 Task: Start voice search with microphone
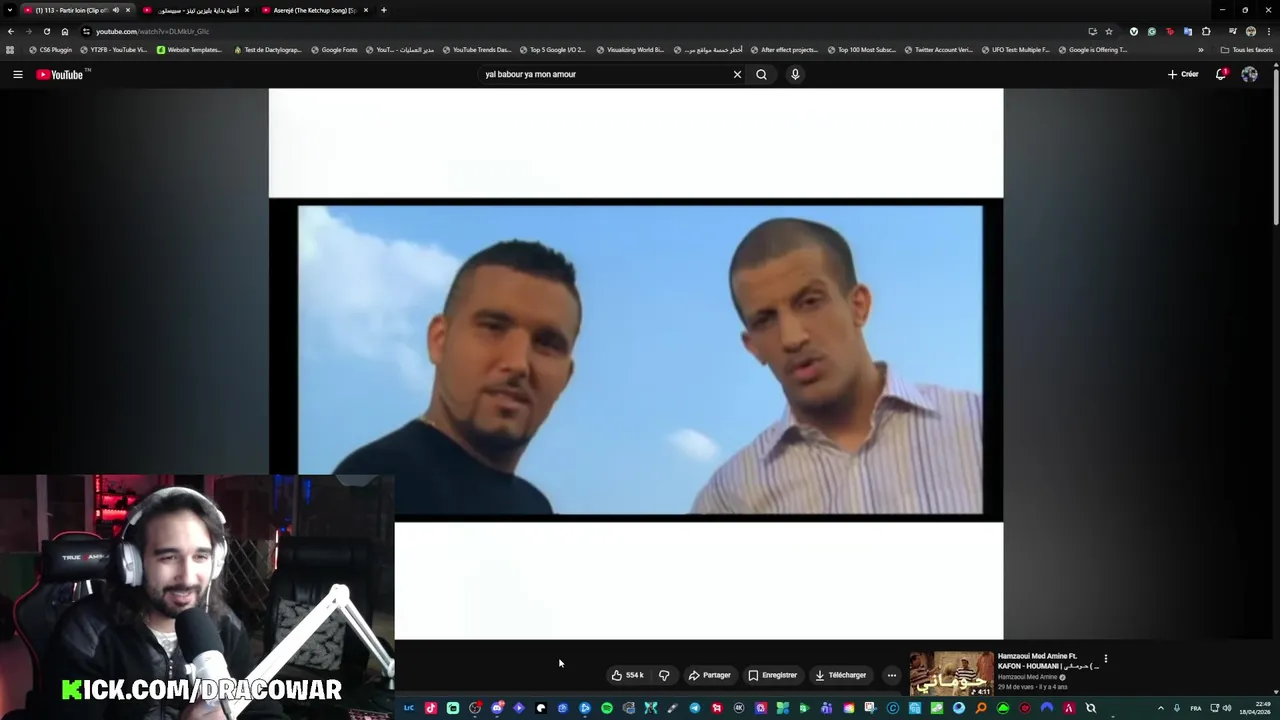click(795, 74)
